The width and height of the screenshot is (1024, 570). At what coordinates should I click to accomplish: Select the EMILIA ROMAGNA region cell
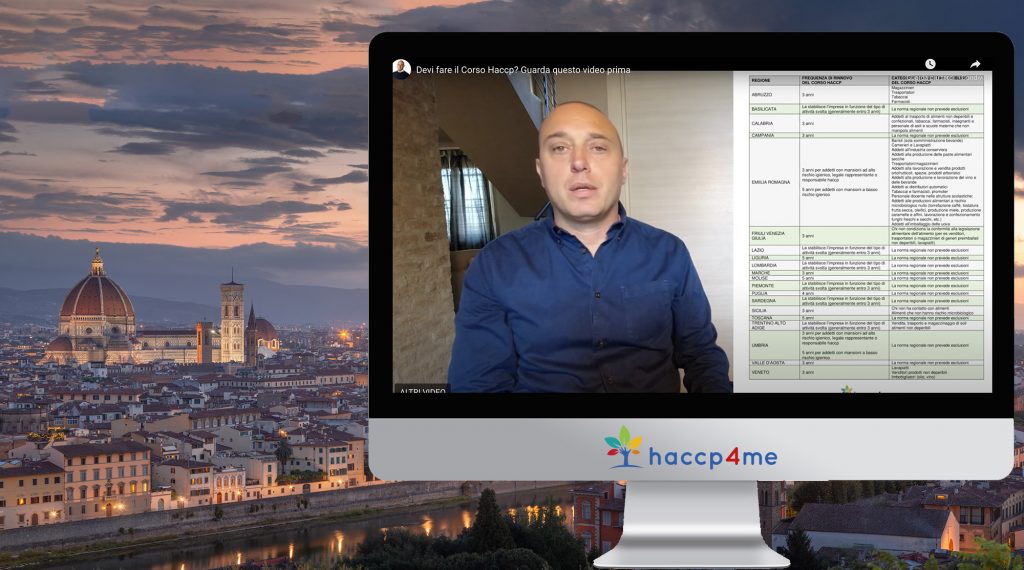[x=770, y=182]
